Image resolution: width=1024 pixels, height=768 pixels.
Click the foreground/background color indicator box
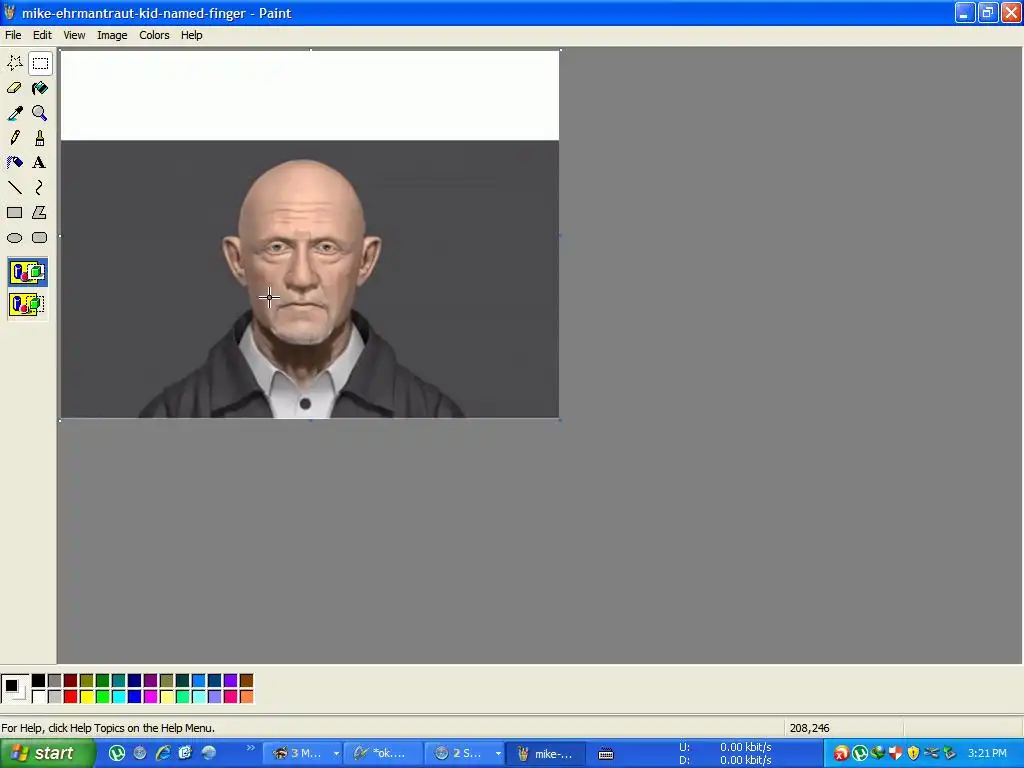click(x=14, y=689)
